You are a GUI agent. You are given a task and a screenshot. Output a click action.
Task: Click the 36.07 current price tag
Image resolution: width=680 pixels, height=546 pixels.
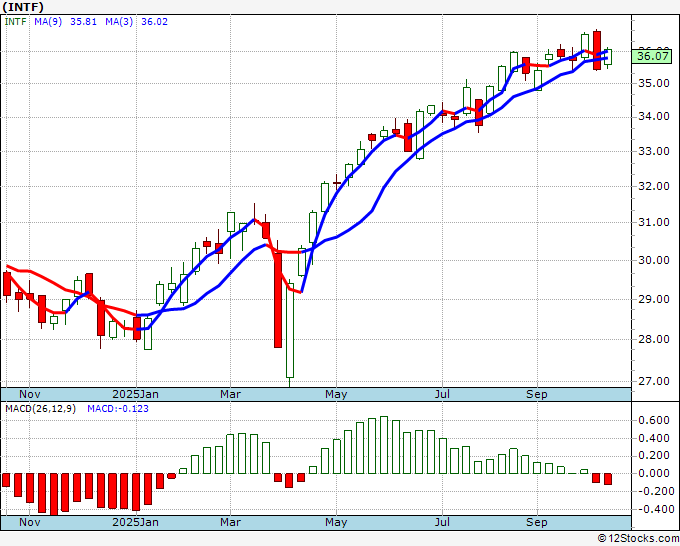(x=653, y=56)
